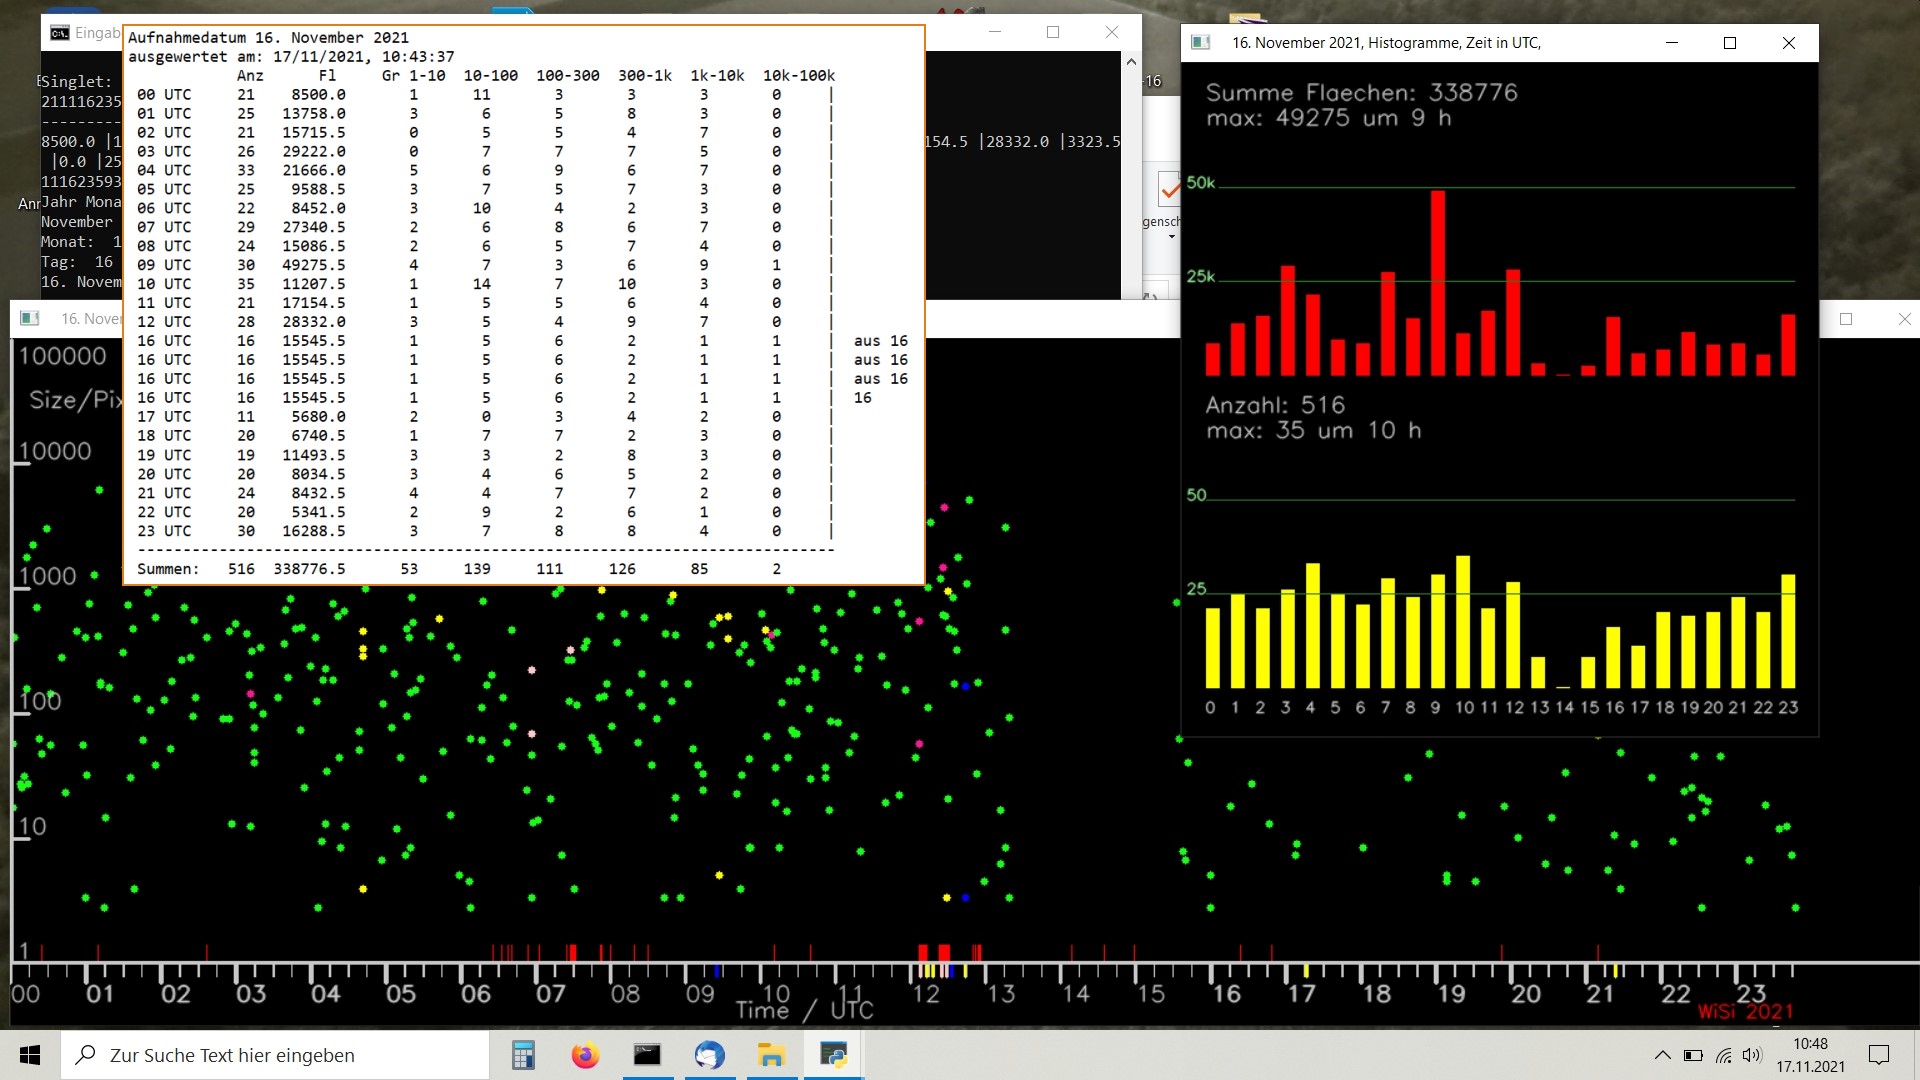This screenshot has width=1920, height=1080.
Task: Open the Wi-Fi network tray icon
Action: [1723, 1055]
